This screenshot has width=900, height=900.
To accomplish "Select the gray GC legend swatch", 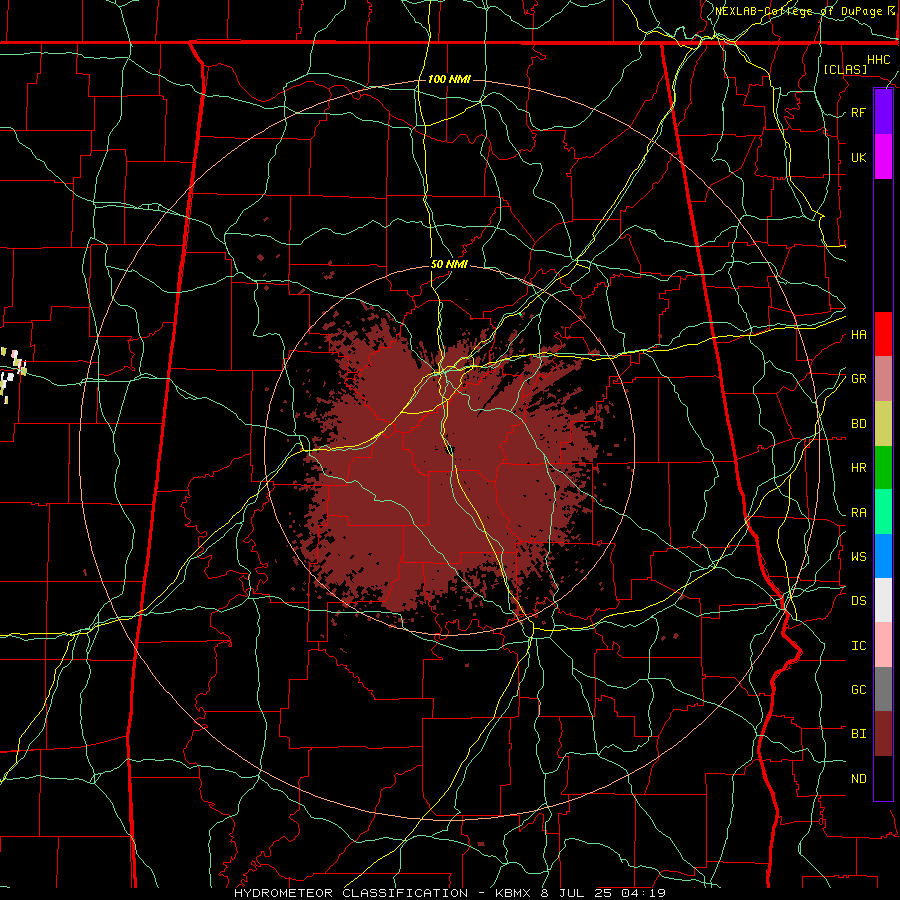I will (883, 689).
